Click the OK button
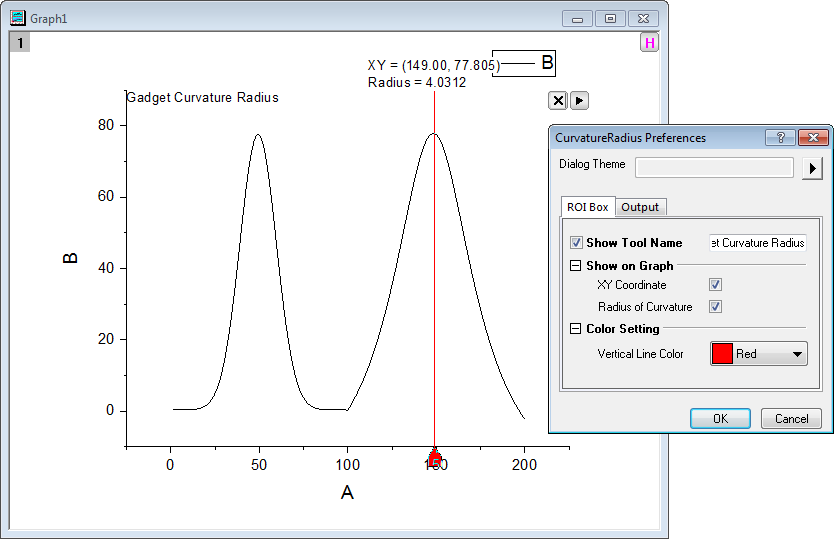 [720, 419]
